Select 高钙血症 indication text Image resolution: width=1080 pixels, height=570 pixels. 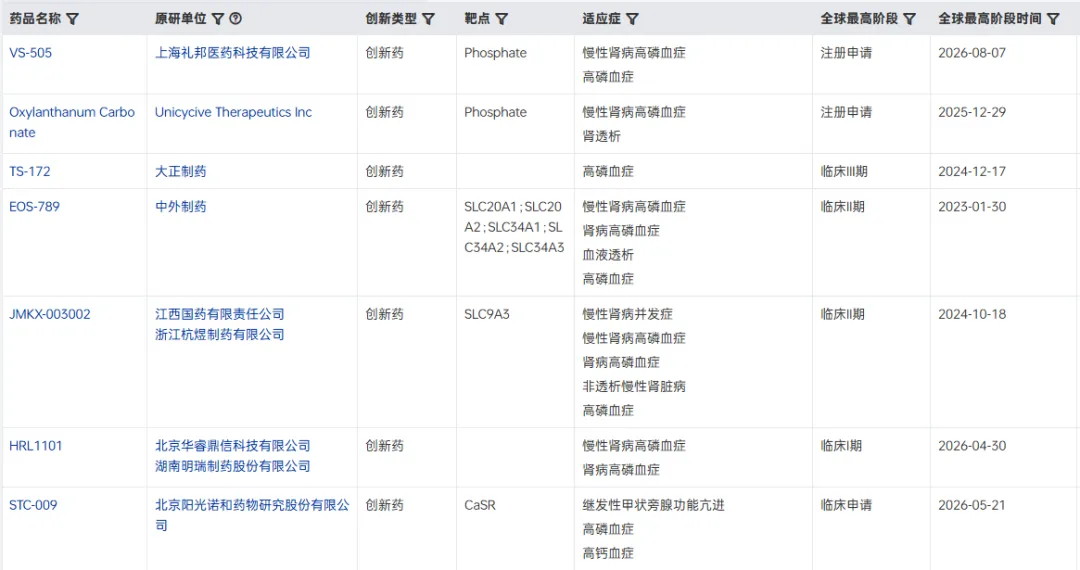pos(608,553)
